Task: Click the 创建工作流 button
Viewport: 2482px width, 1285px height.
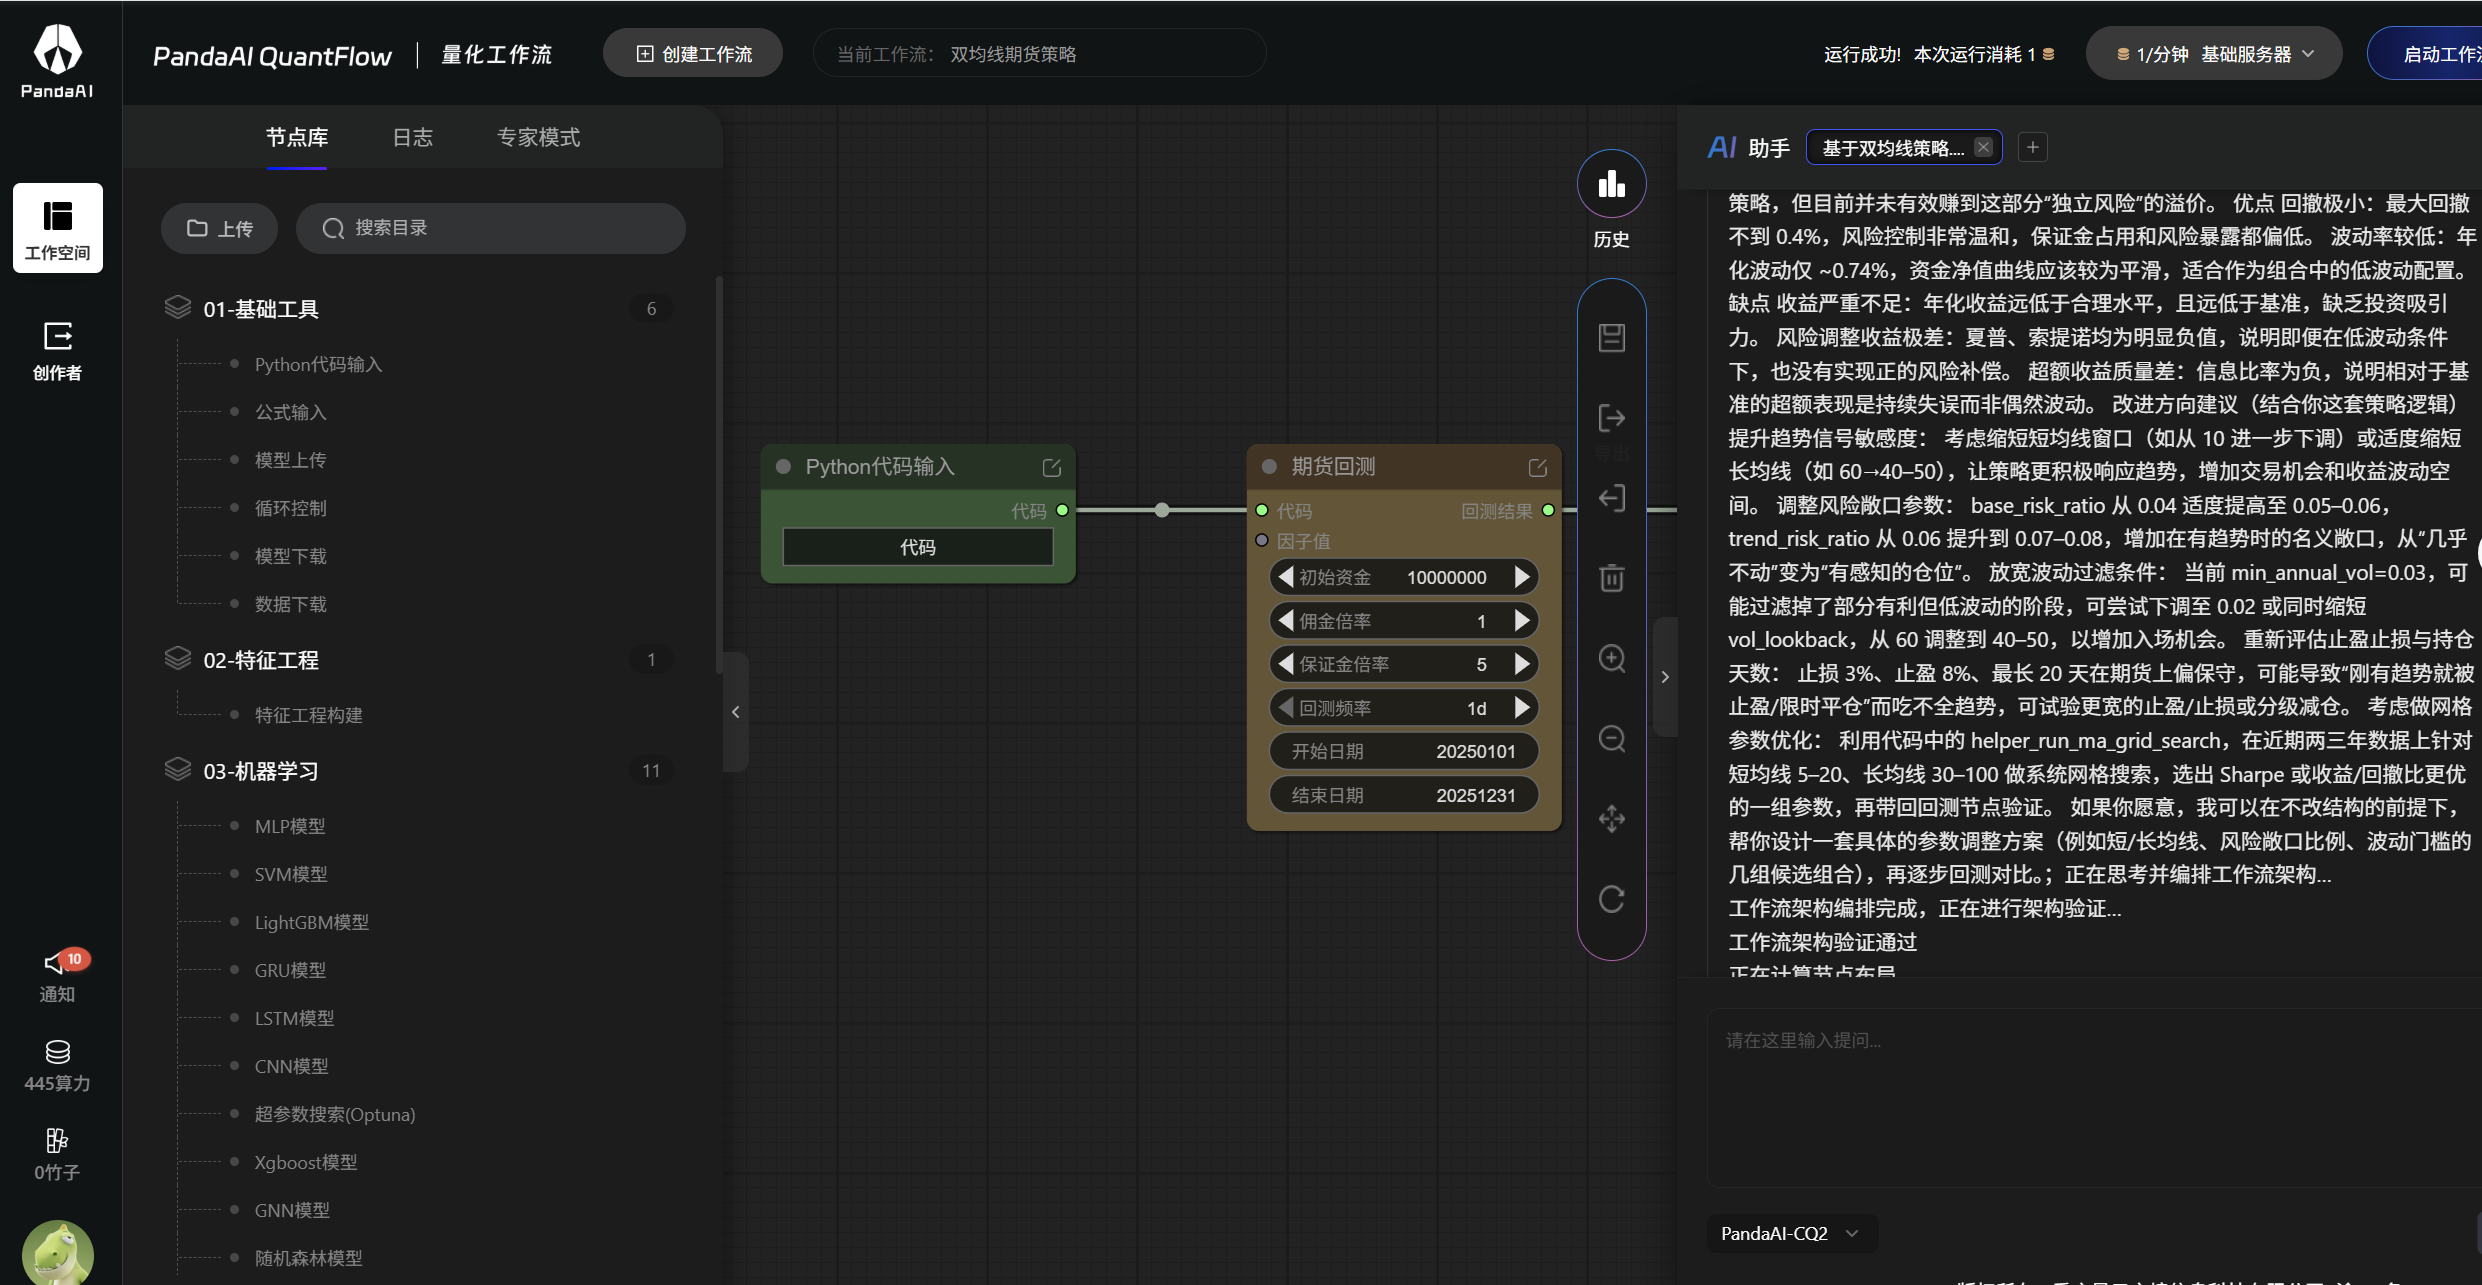Action: pos(693,54)
